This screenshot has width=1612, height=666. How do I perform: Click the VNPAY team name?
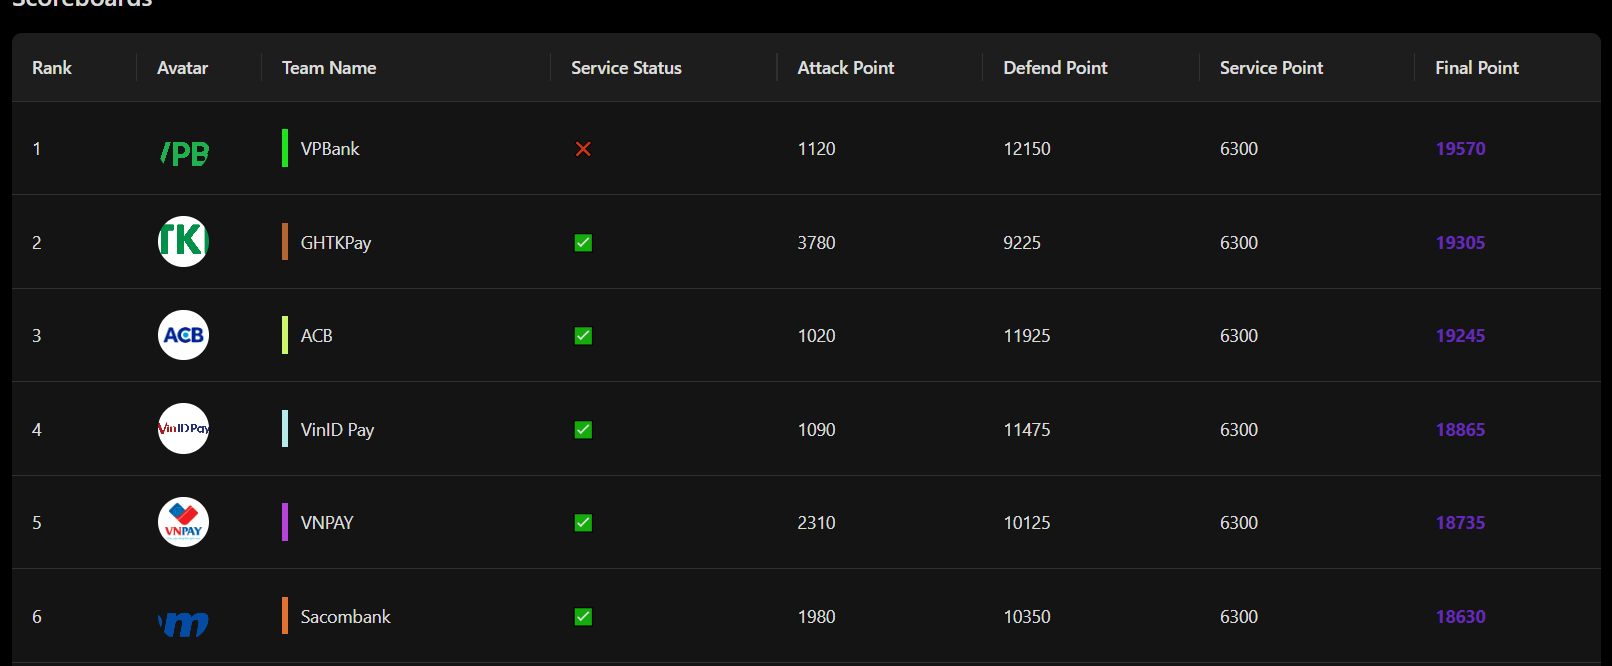click(x=327, y=523)
